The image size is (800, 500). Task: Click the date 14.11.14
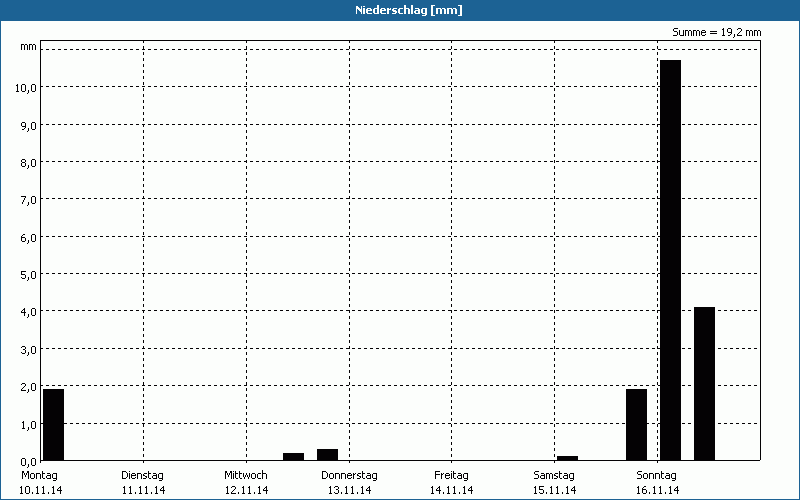click(452, 490)
